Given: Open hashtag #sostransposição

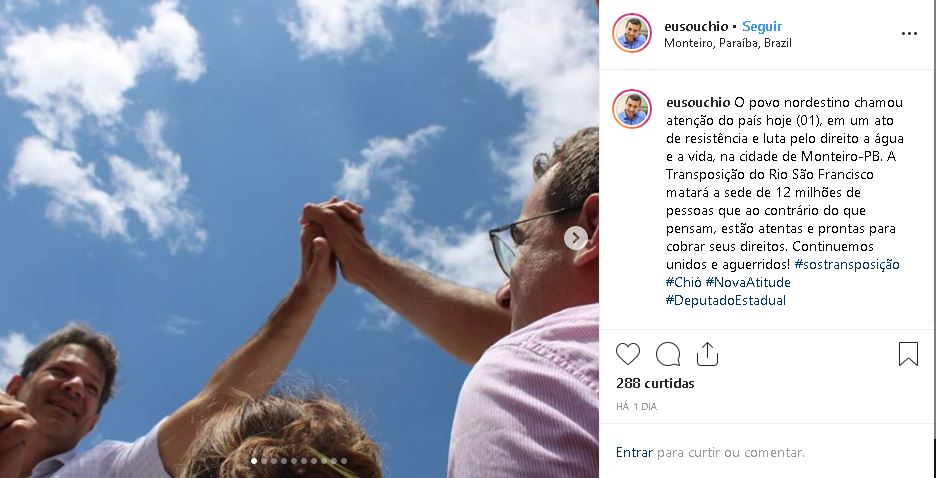Looking at the screenshot, I should coord(846,264).
